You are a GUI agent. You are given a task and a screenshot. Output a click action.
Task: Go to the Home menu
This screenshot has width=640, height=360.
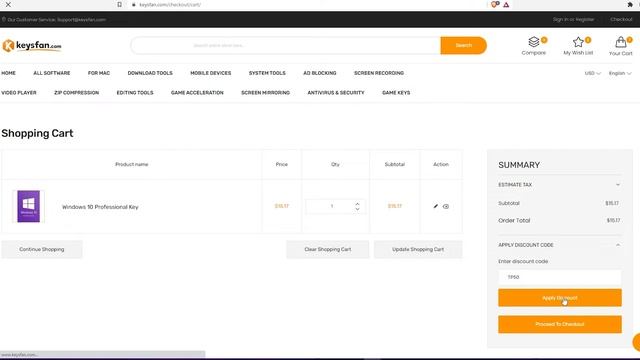tap(9, 73)
